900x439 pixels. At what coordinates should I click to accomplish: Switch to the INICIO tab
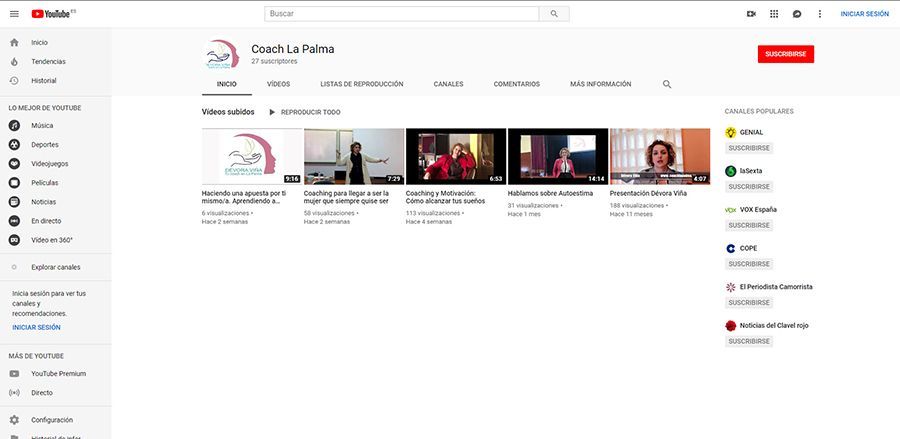[227, 84]
